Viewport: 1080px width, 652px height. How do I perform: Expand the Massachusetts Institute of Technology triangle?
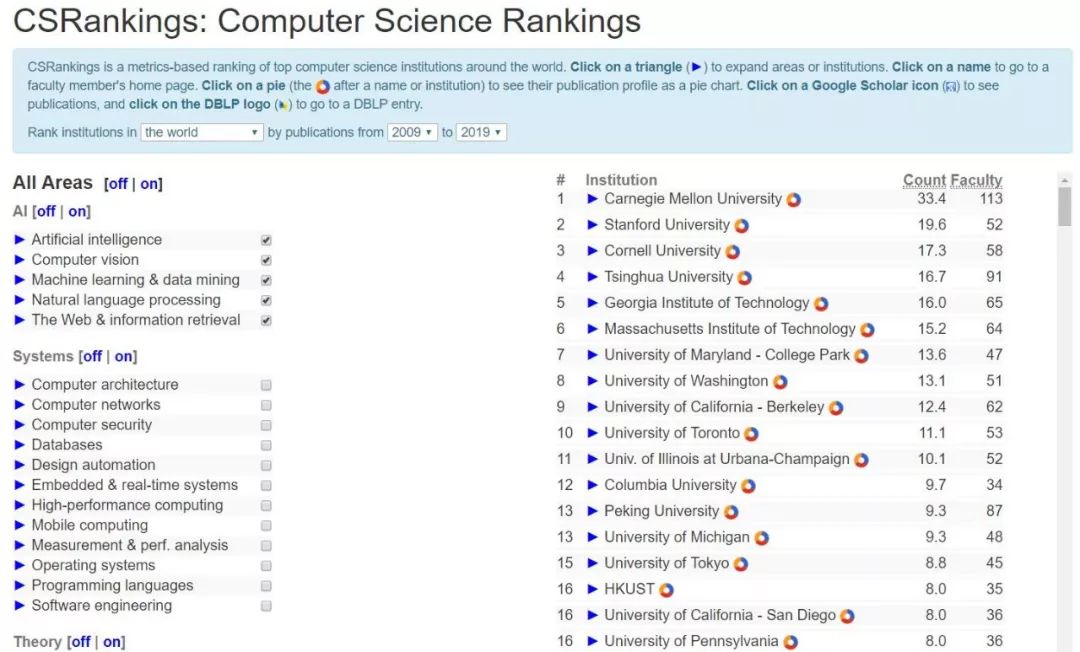tap(592, 329)
